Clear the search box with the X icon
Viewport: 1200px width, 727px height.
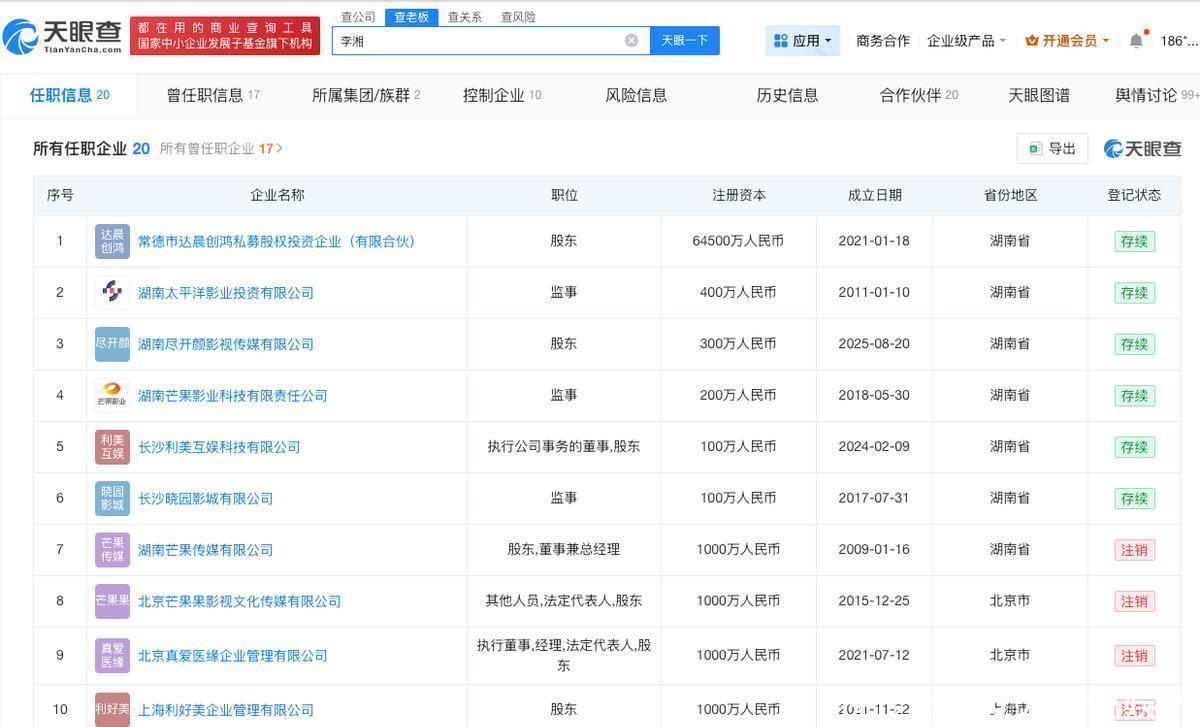point(631,41)
